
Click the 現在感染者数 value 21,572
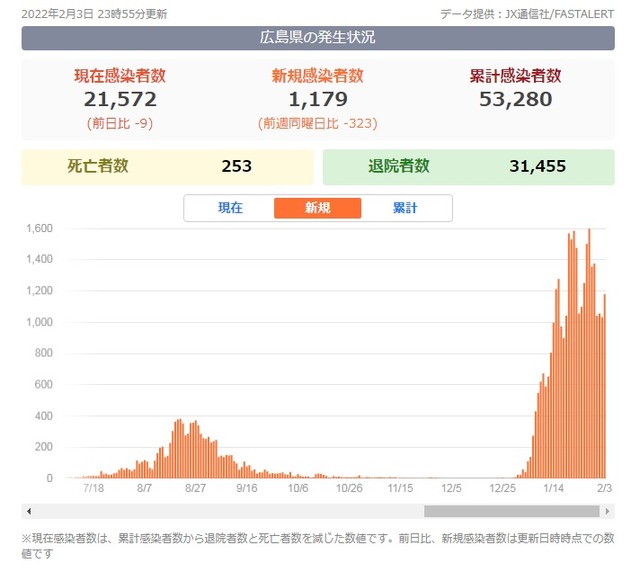click(x=120, y=100)
